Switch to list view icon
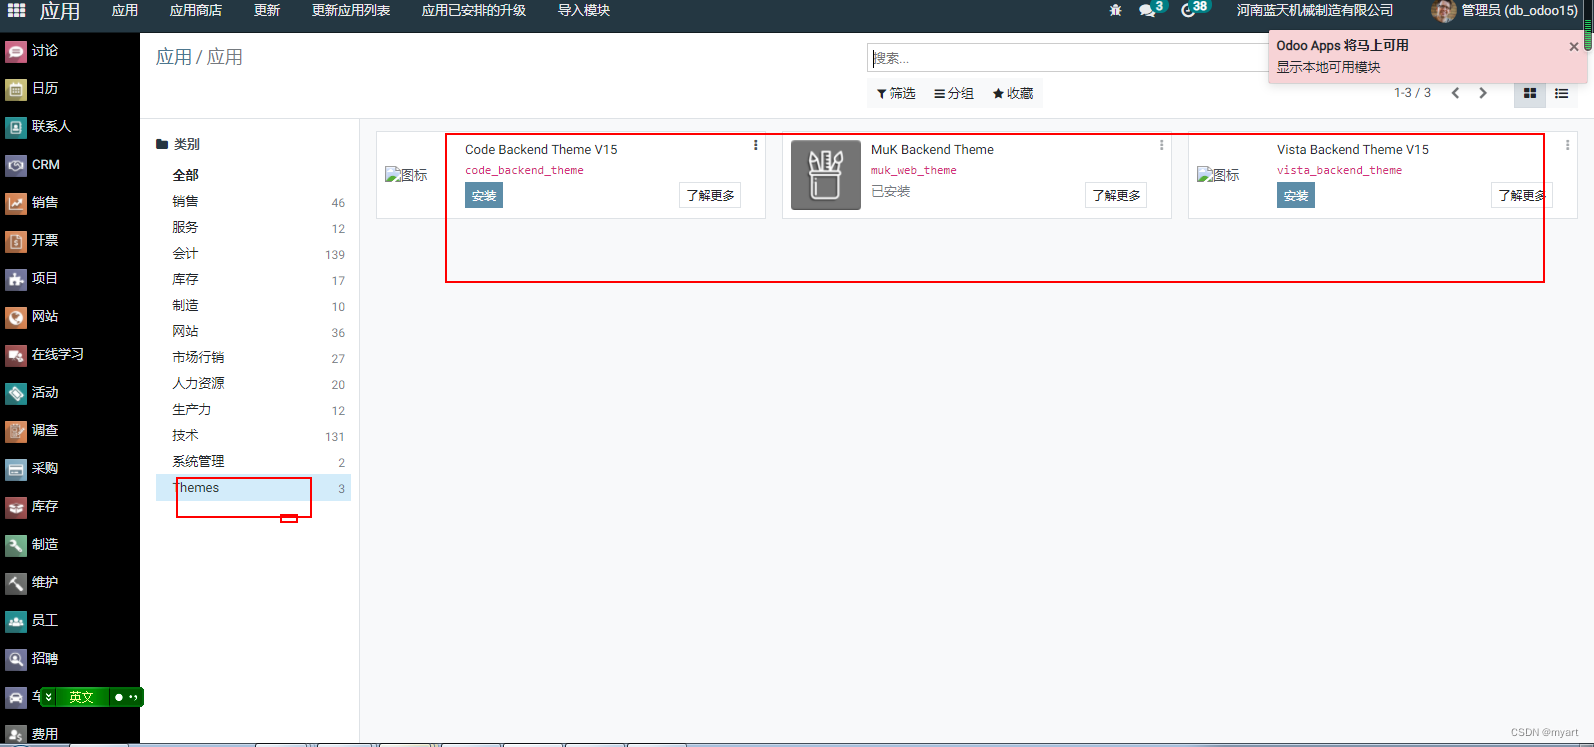Viewport: 1594px width, 747px height. [x=1561, y=93]
